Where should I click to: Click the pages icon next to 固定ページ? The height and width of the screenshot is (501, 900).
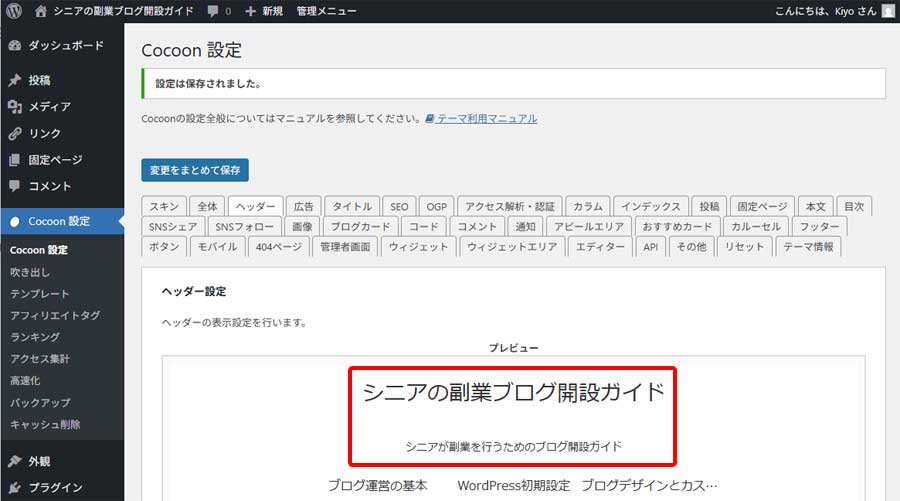coord(15,160)
